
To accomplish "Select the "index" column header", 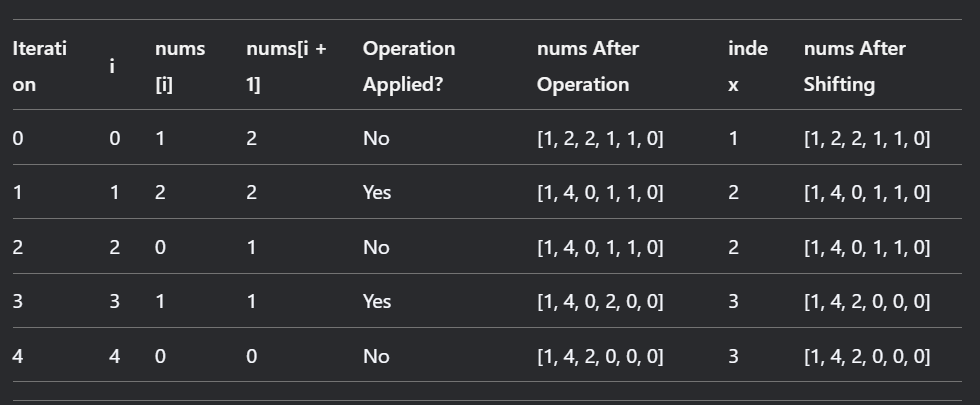I will click(748, 66).
